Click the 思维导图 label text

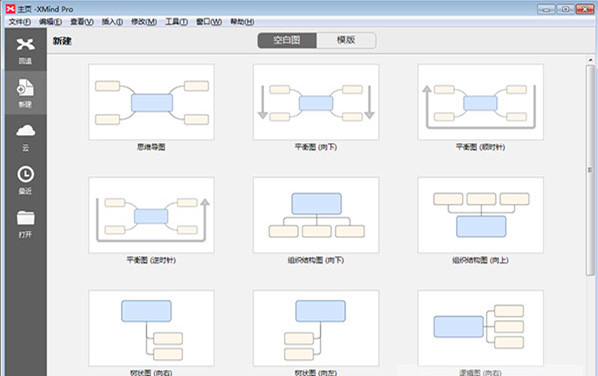[x=151, y=147]
